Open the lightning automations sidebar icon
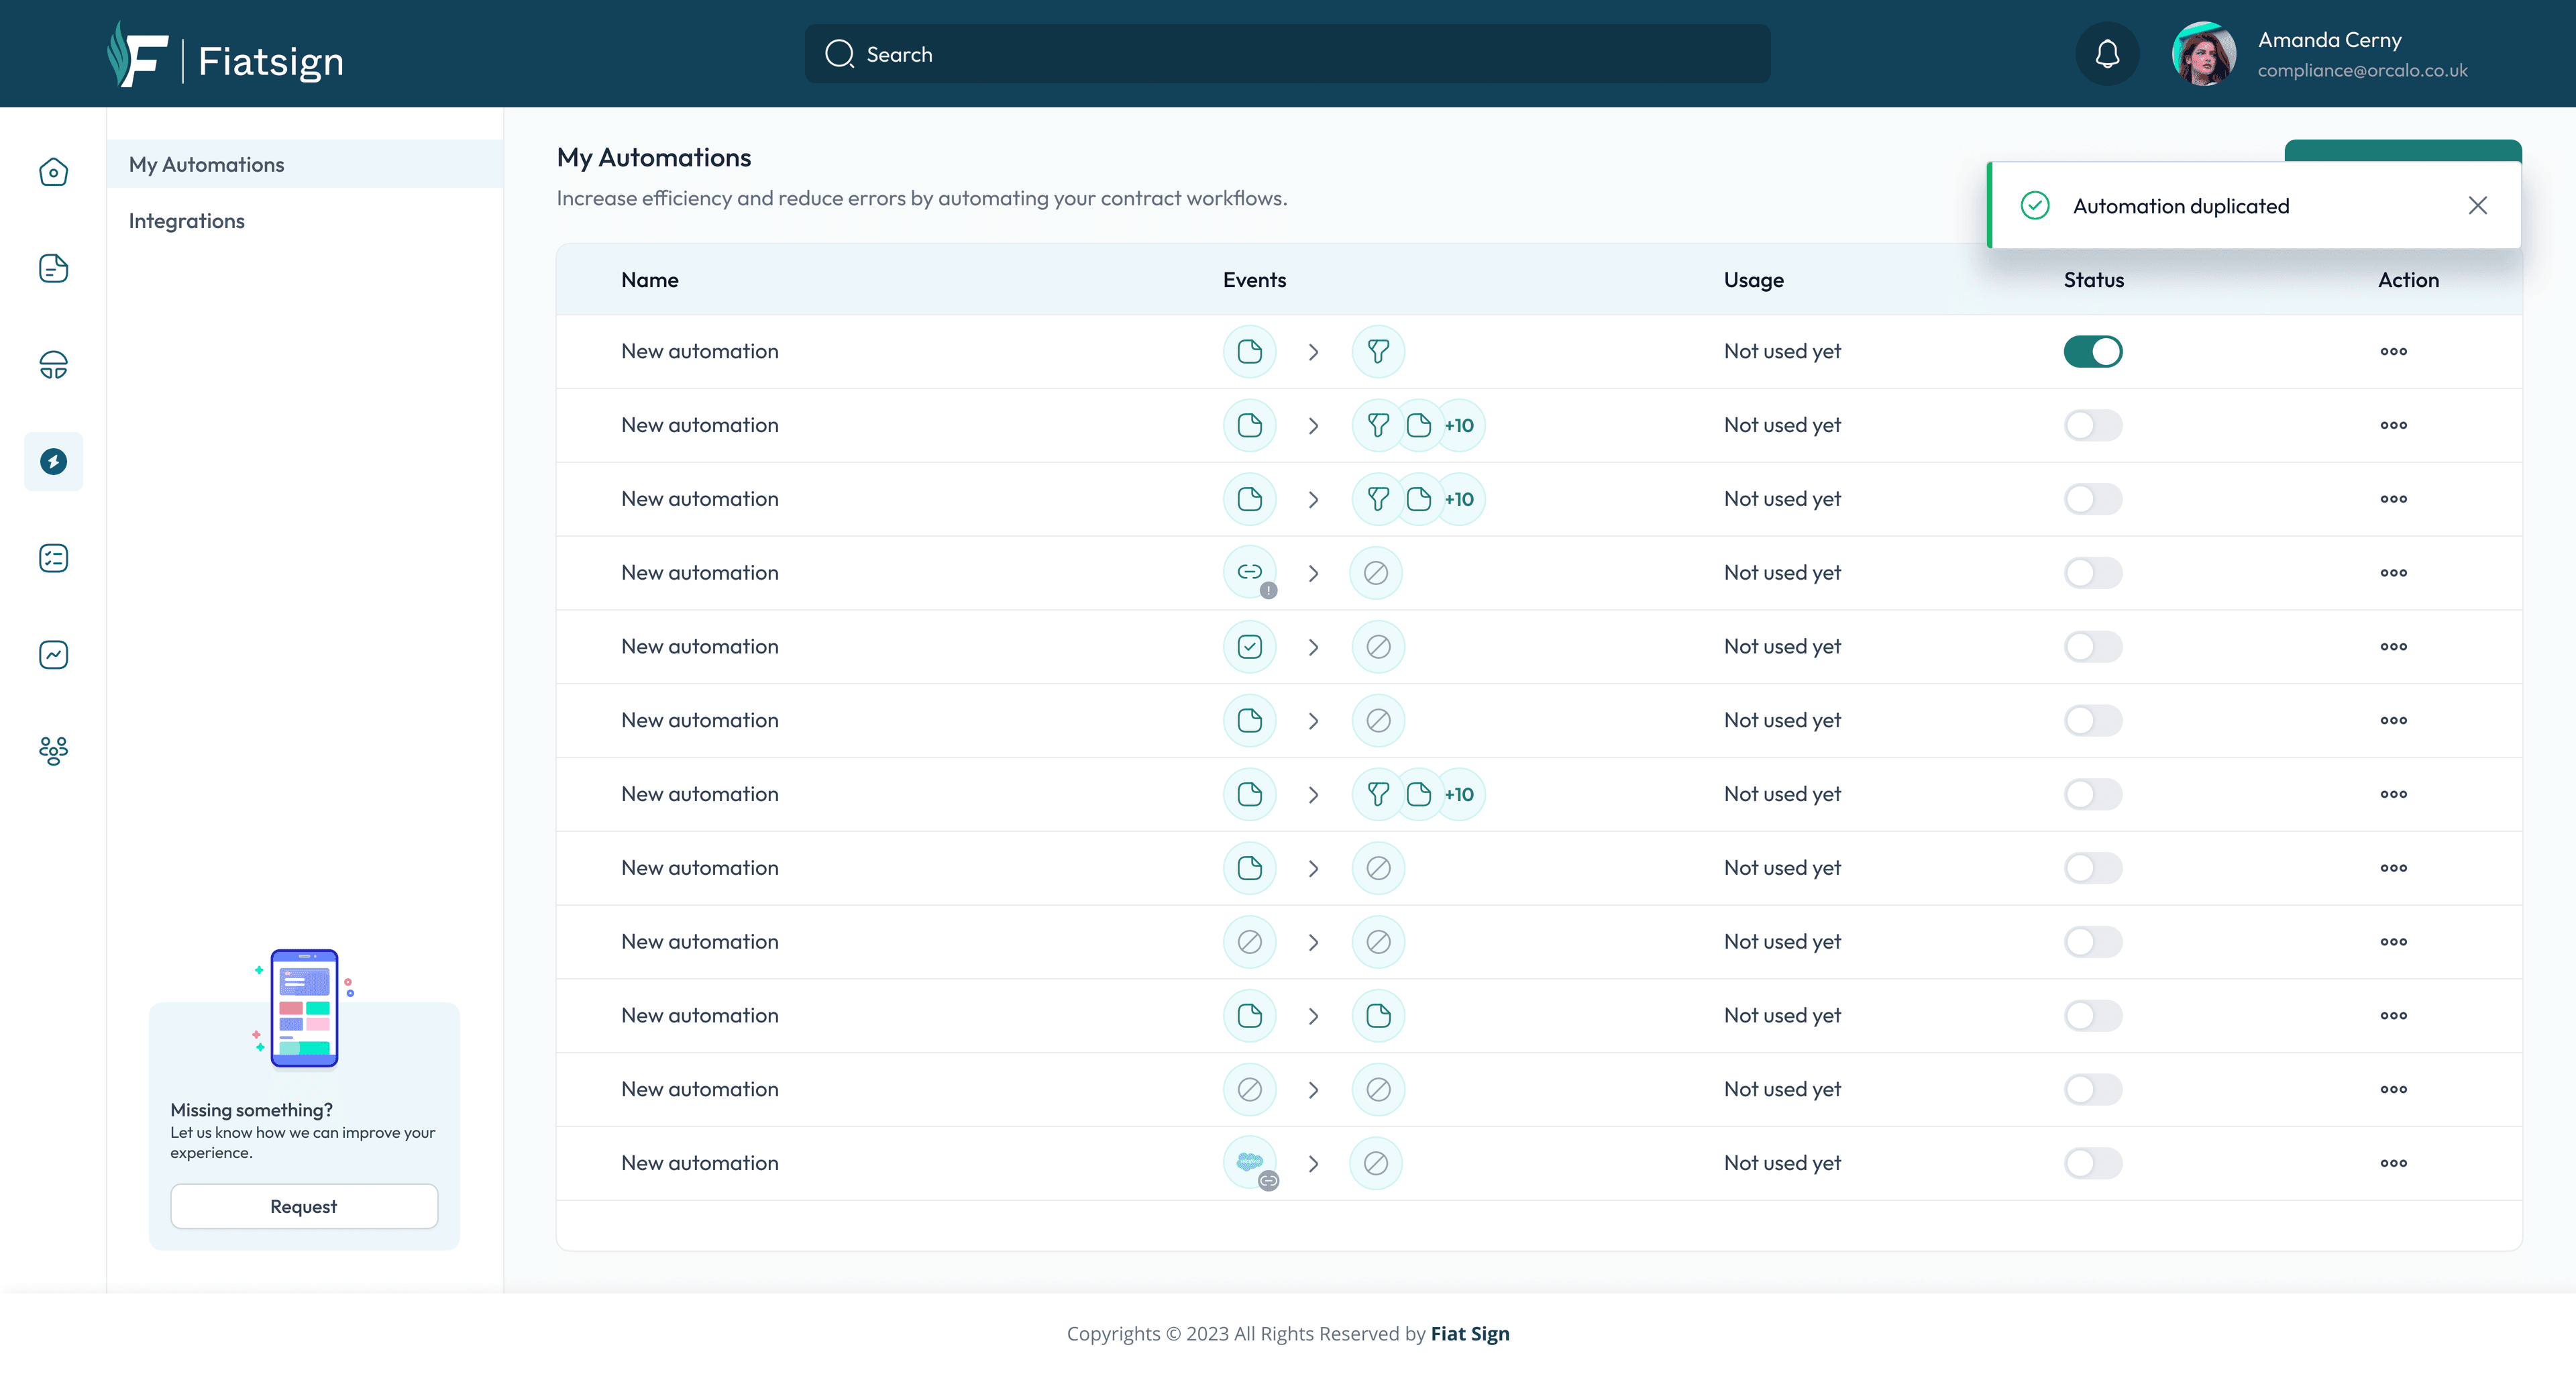This screenshot has height=1374, width=2576. 53,461
